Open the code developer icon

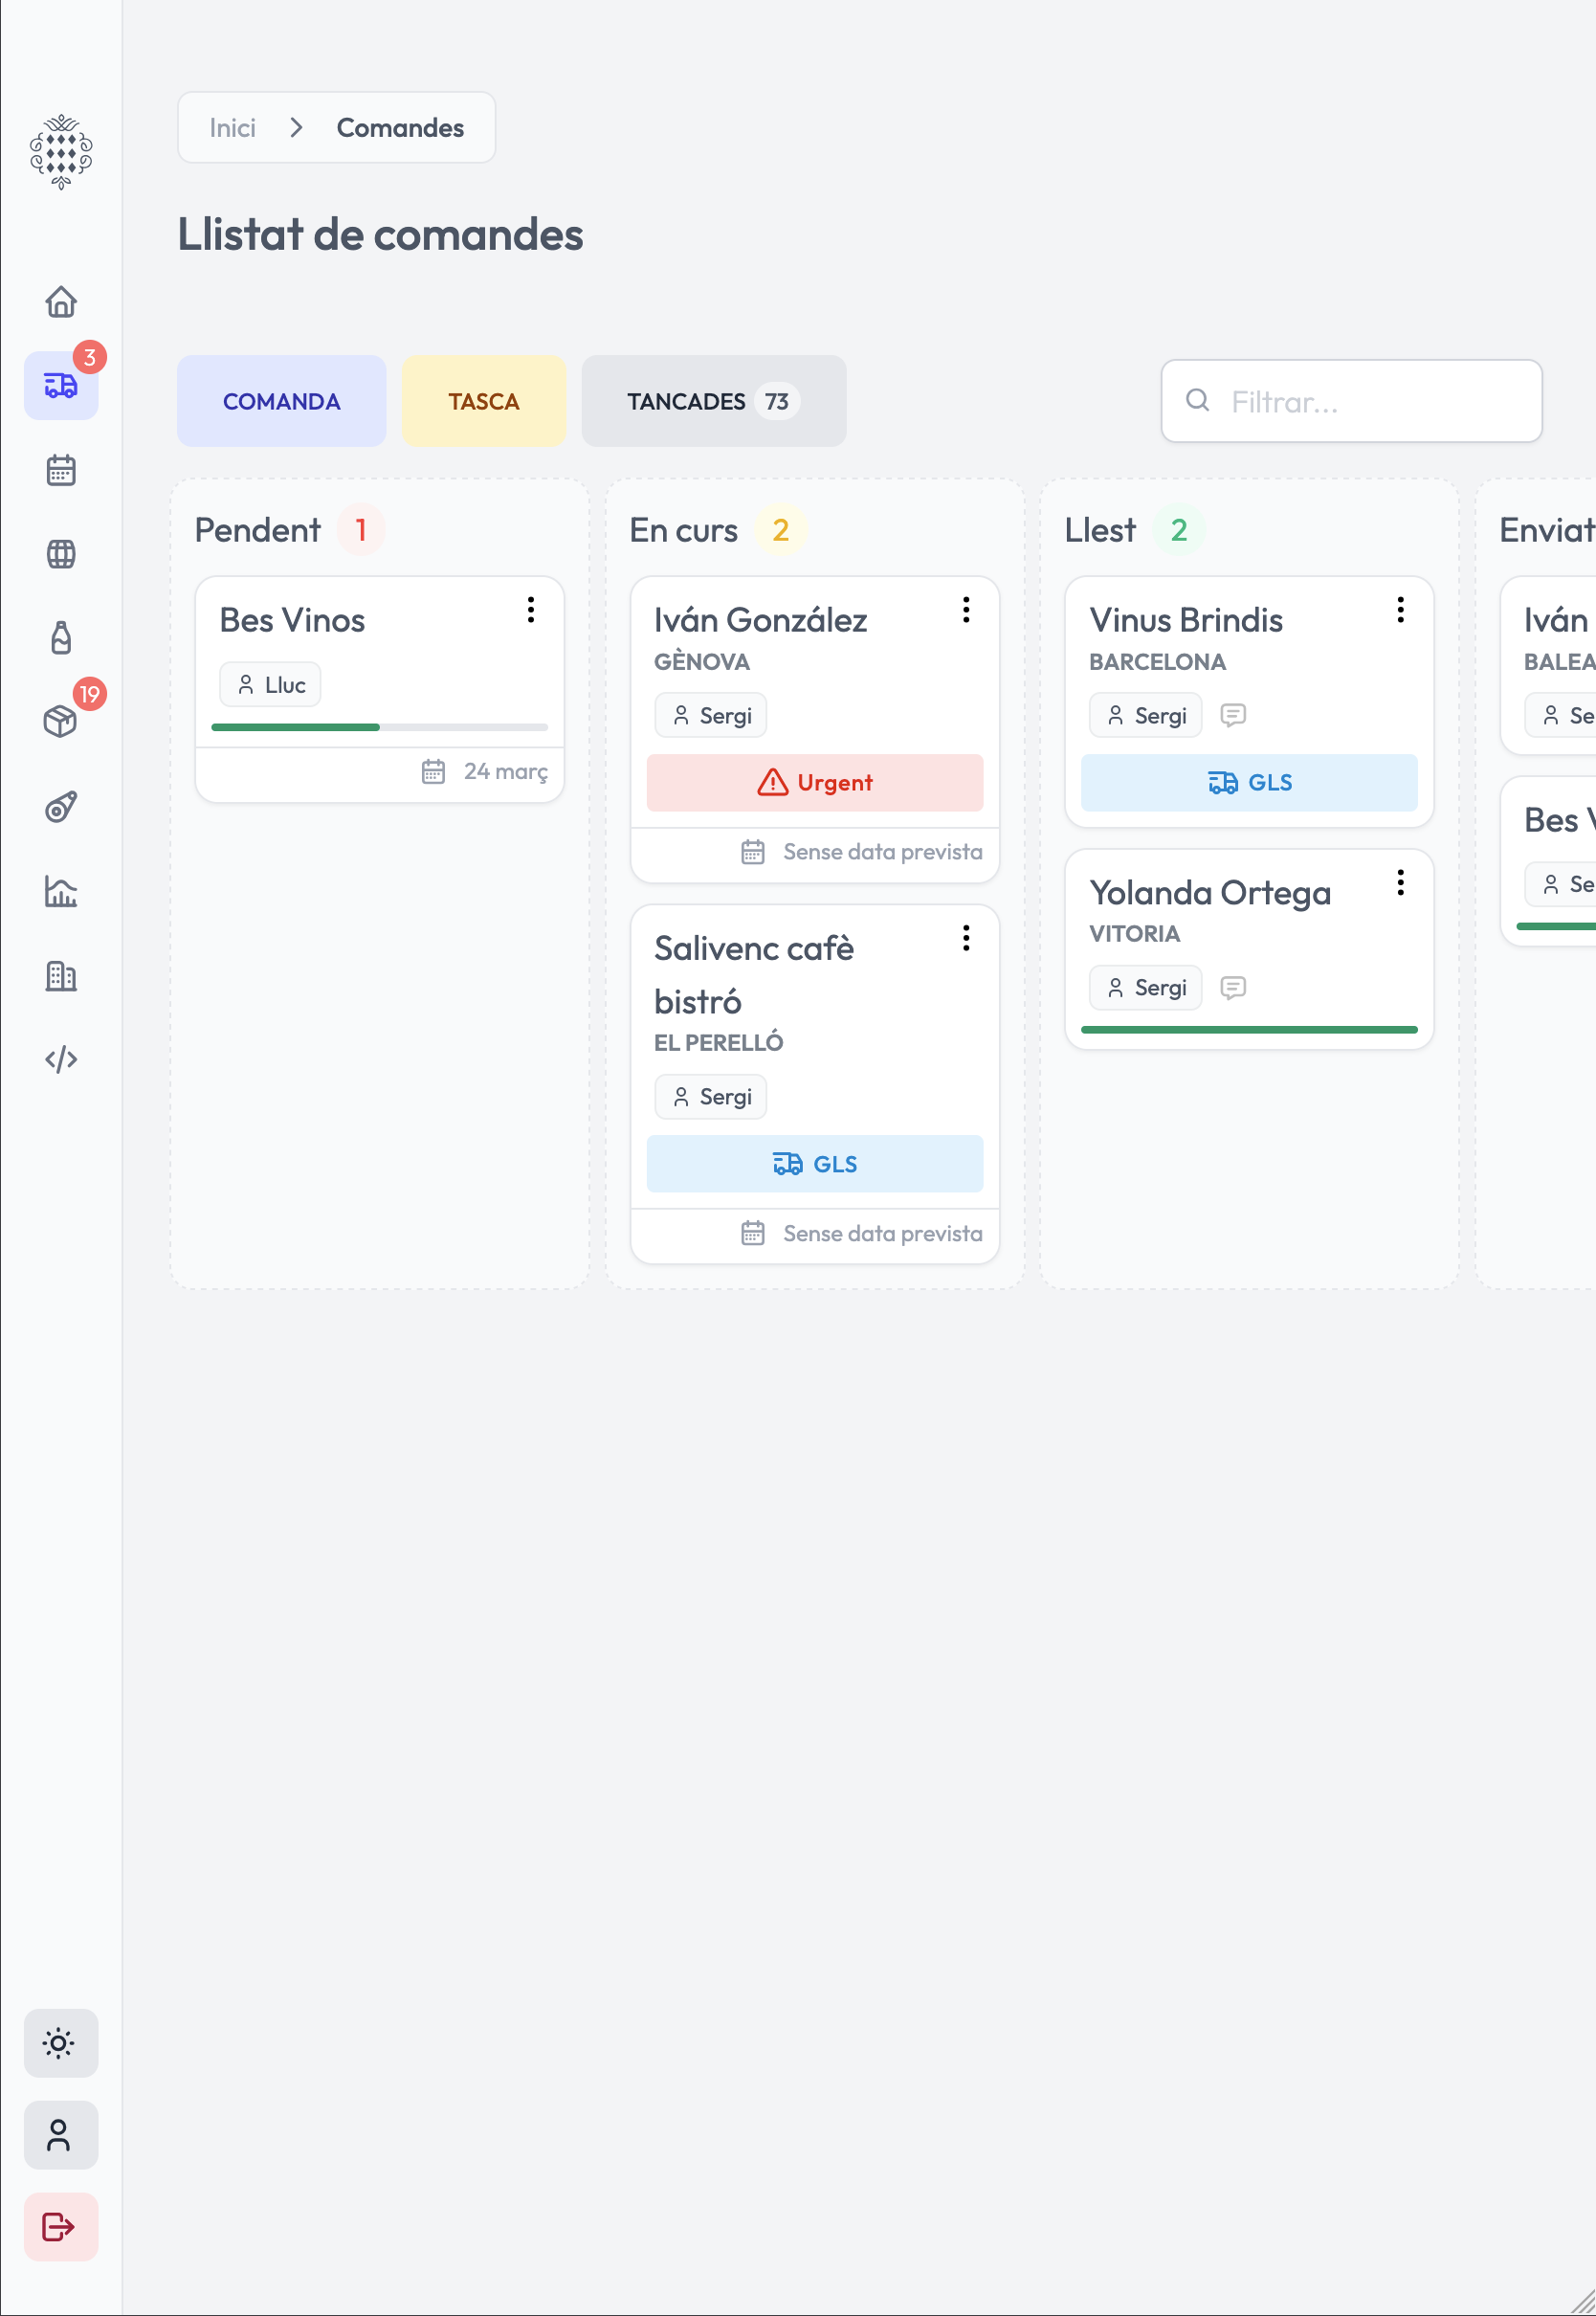tap(61, 1059)
